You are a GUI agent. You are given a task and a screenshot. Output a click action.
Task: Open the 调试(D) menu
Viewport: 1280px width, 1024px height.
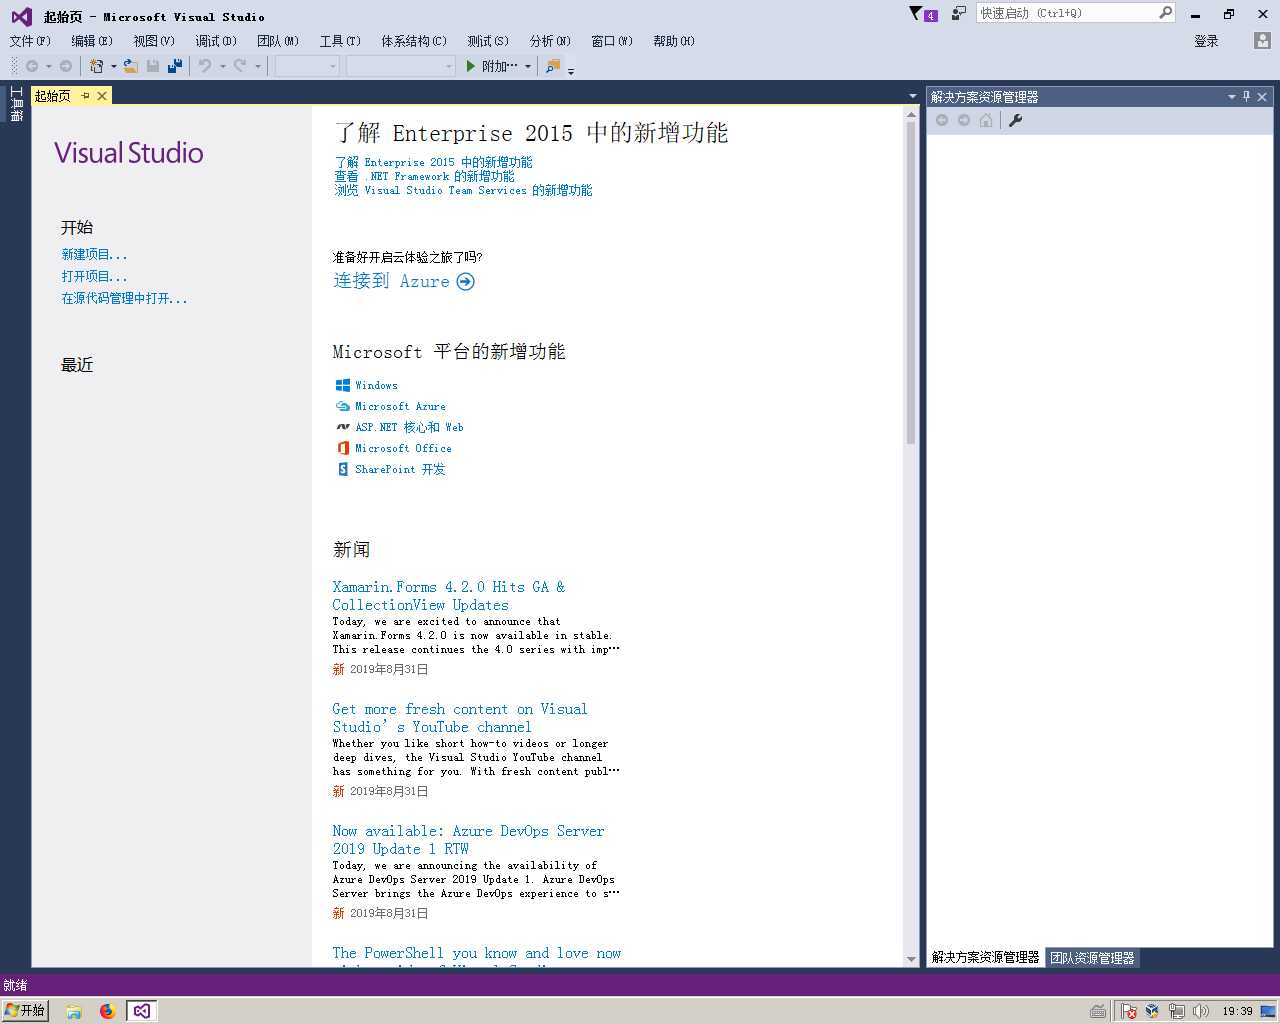click(216, 41)
